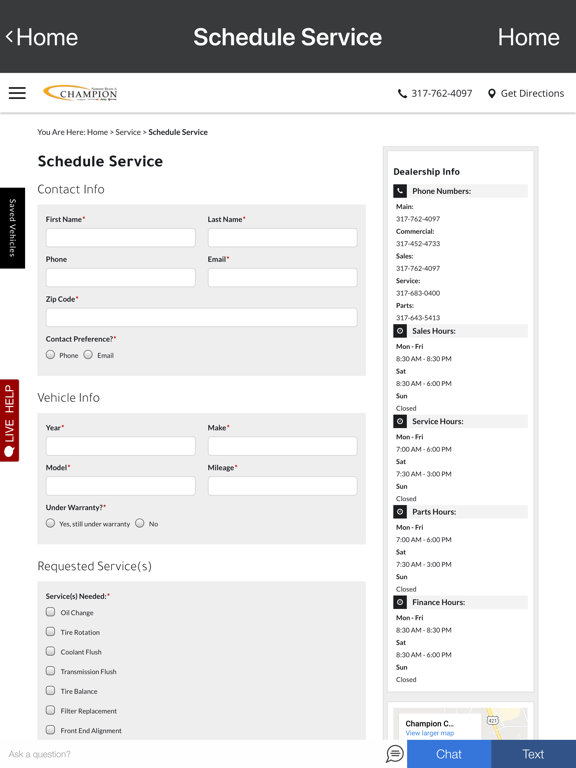Check the Tire Rotation service box
The width and height of the screenshot is (576, 768).
pyautogui.click(x=50, y=631)
